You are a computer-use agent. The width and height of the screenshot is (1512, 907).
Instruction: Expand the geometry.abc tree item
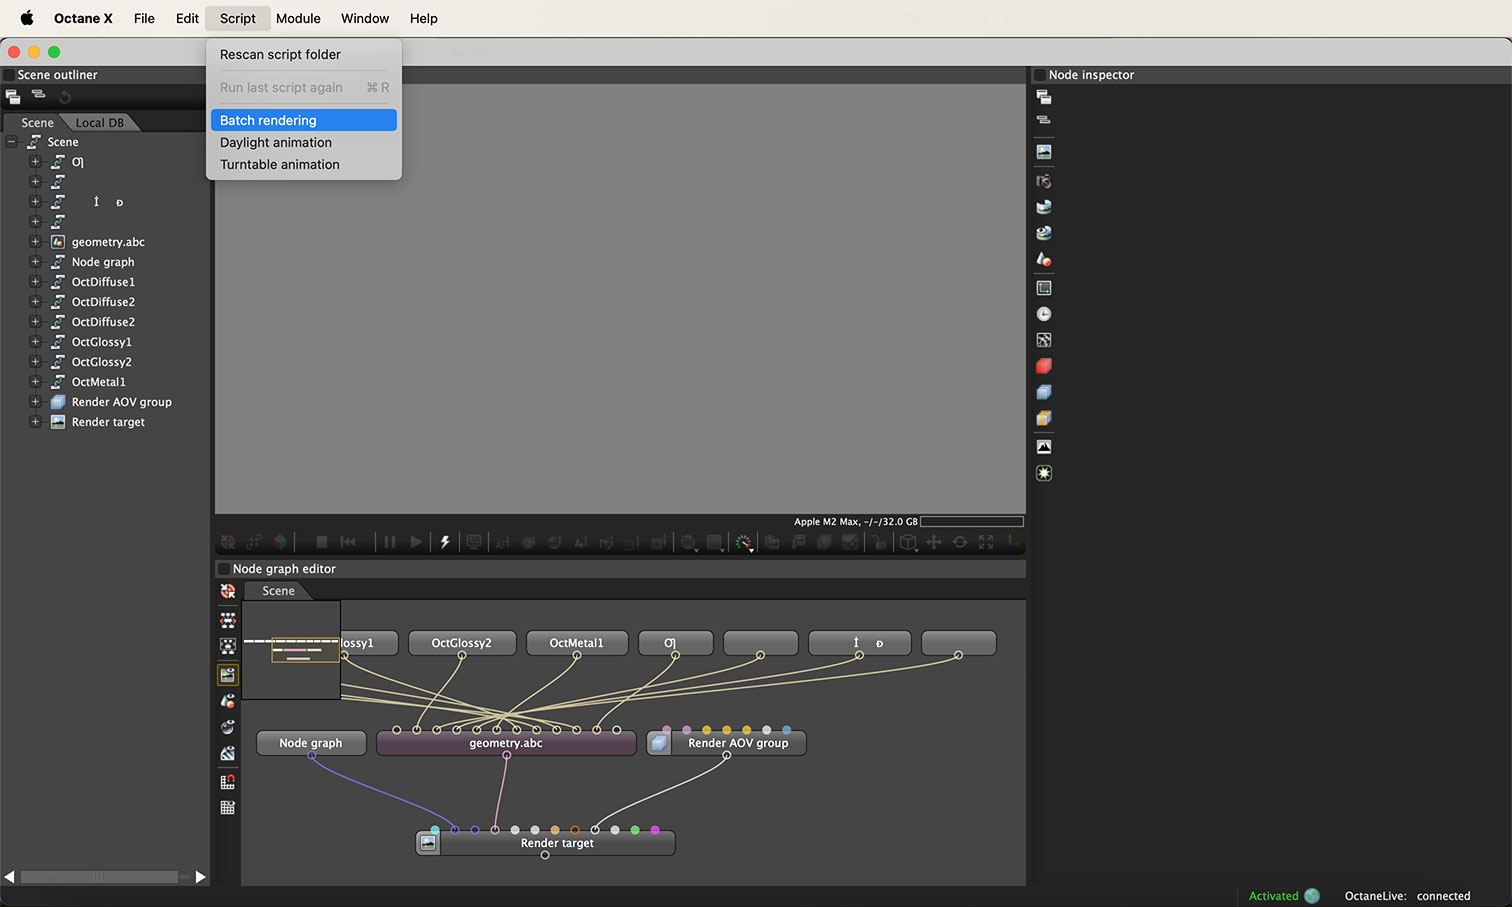pos(35,242)
